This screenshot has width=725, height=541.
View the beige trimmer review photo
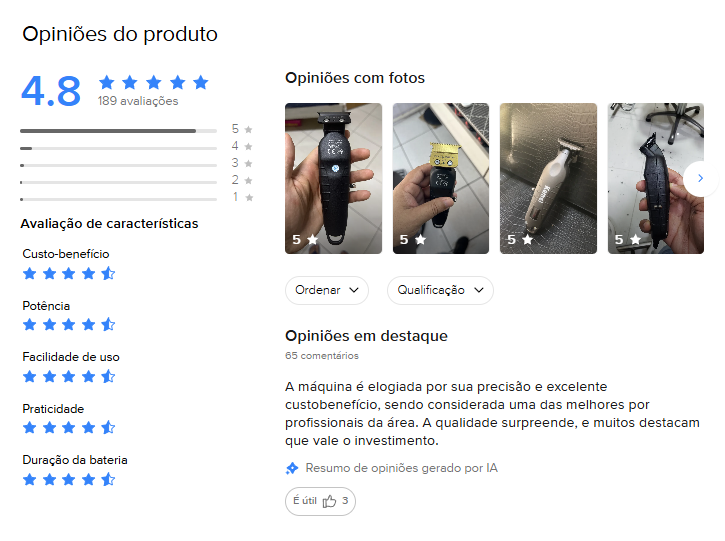[x=548, y=178]
